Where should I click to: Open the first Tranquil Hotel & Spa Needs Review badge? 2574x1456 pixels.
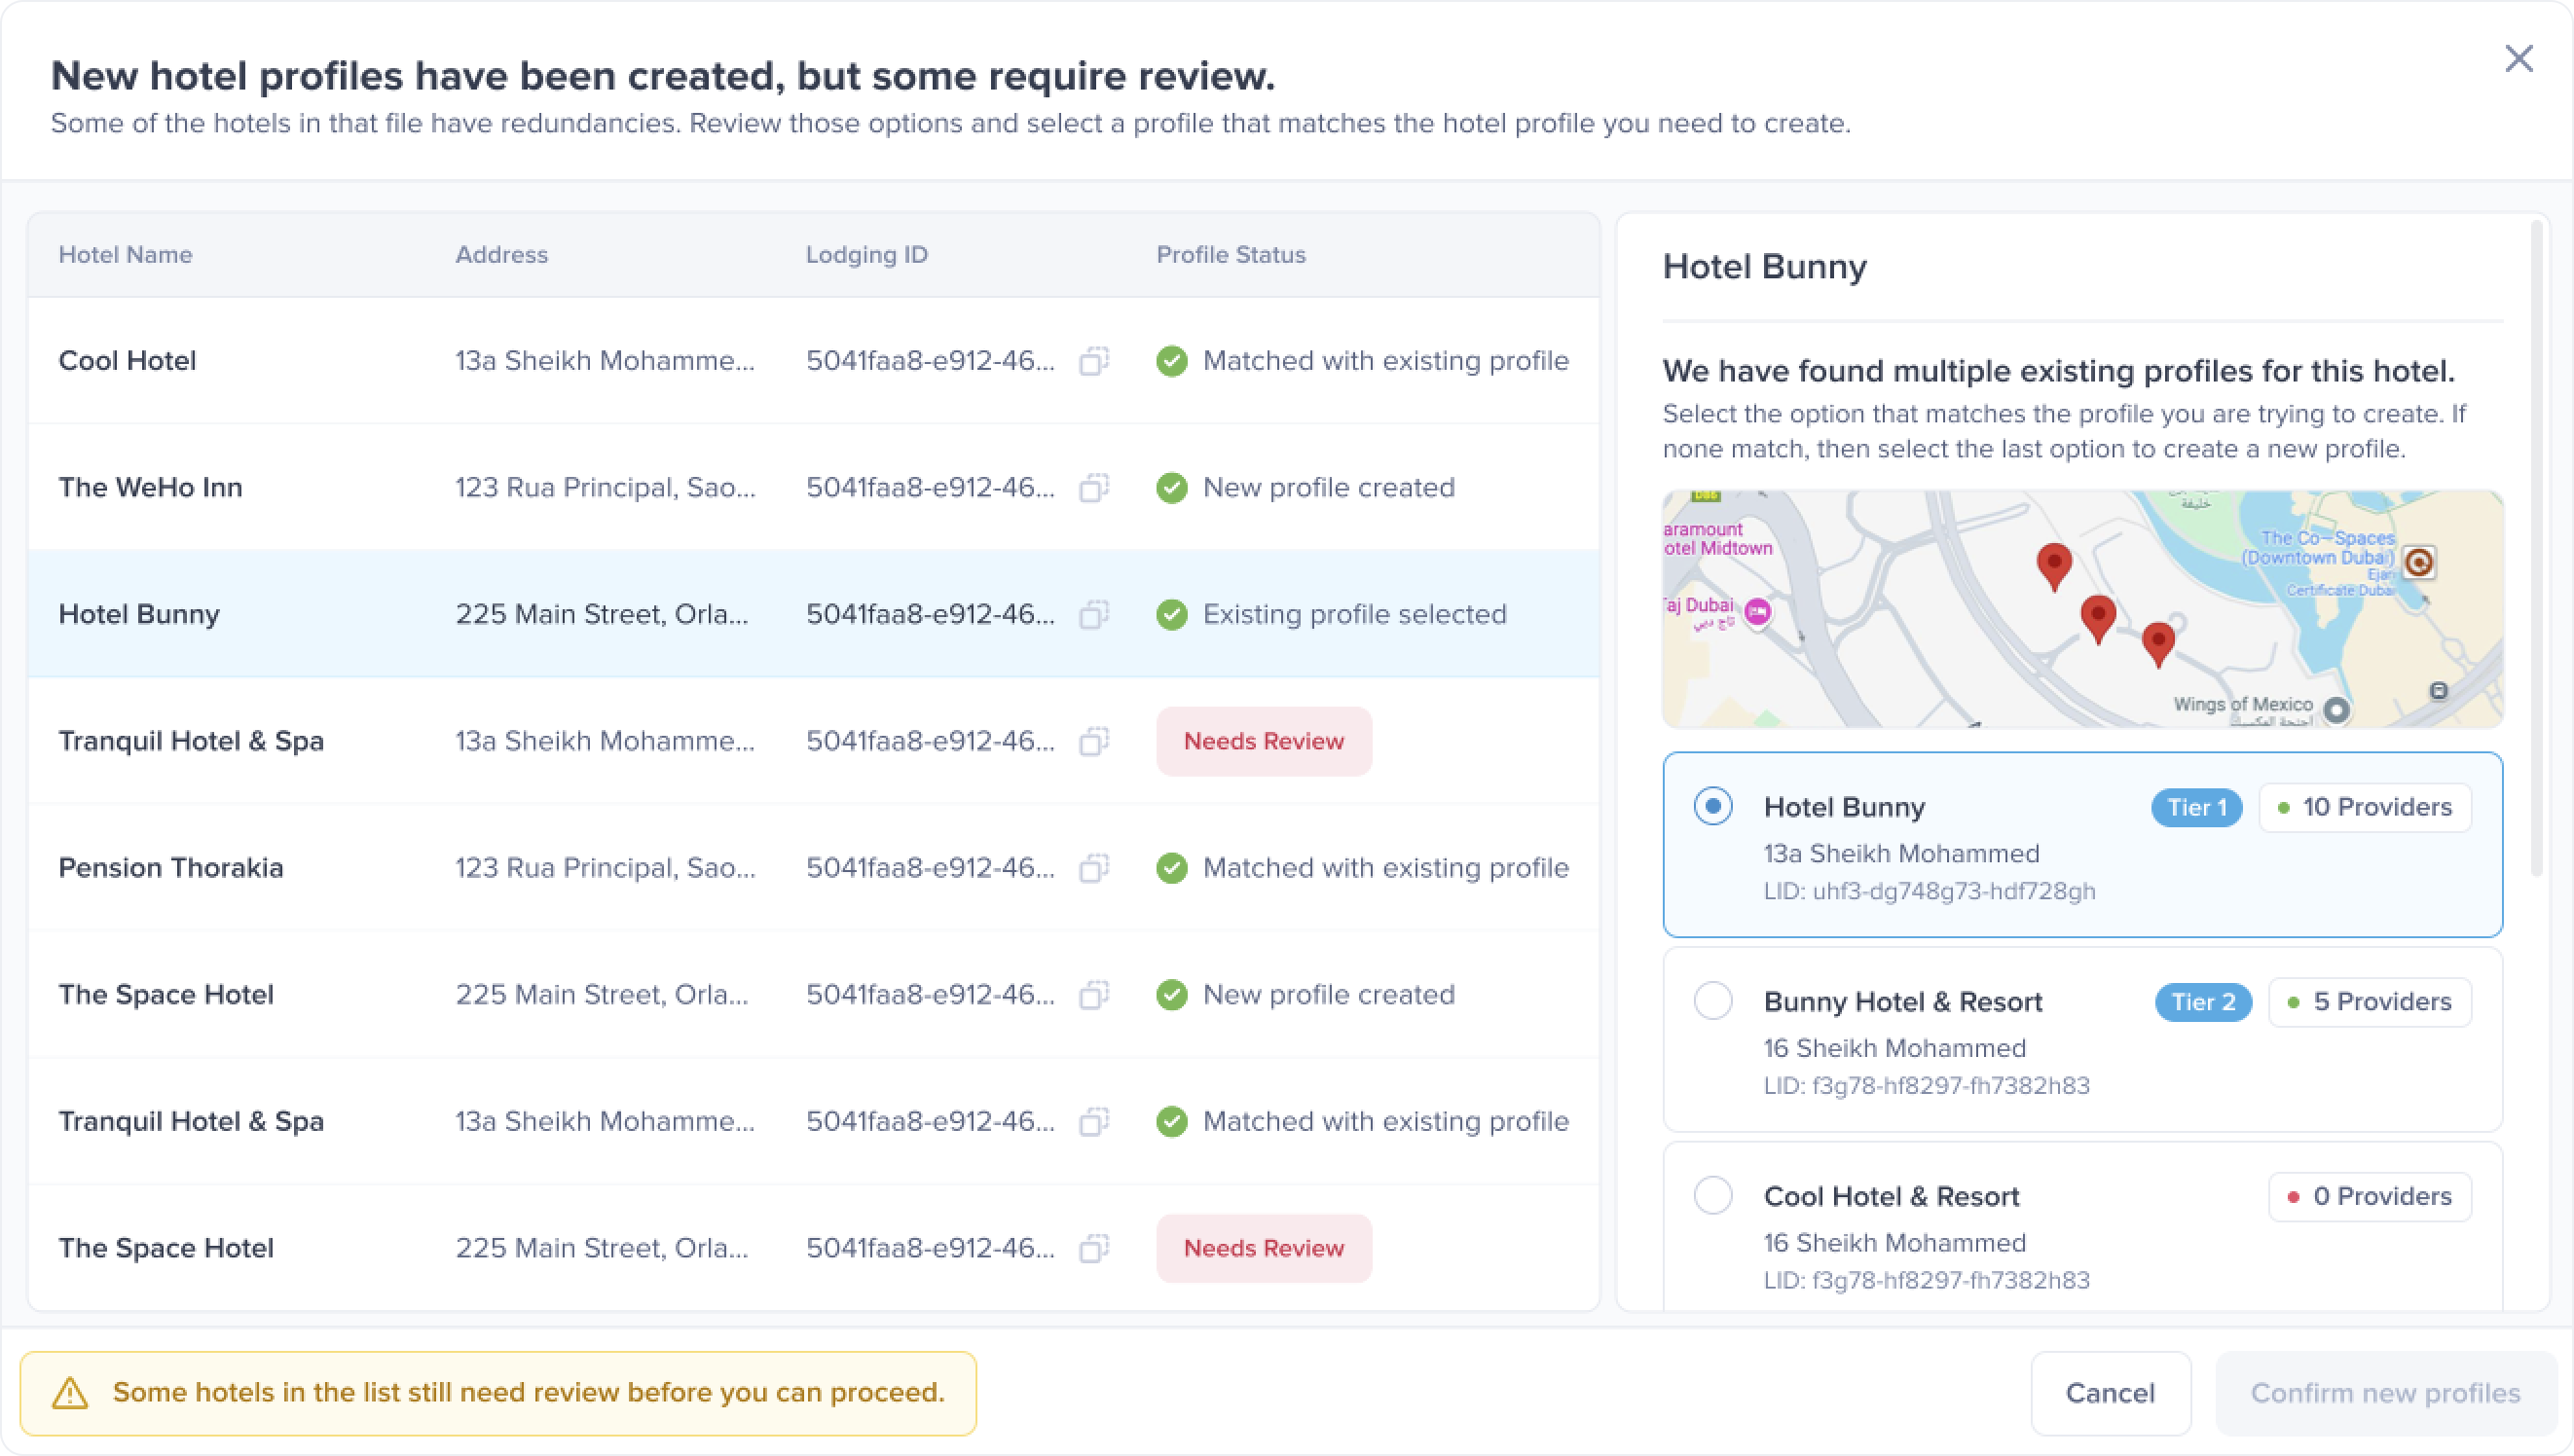(1263, 741)
